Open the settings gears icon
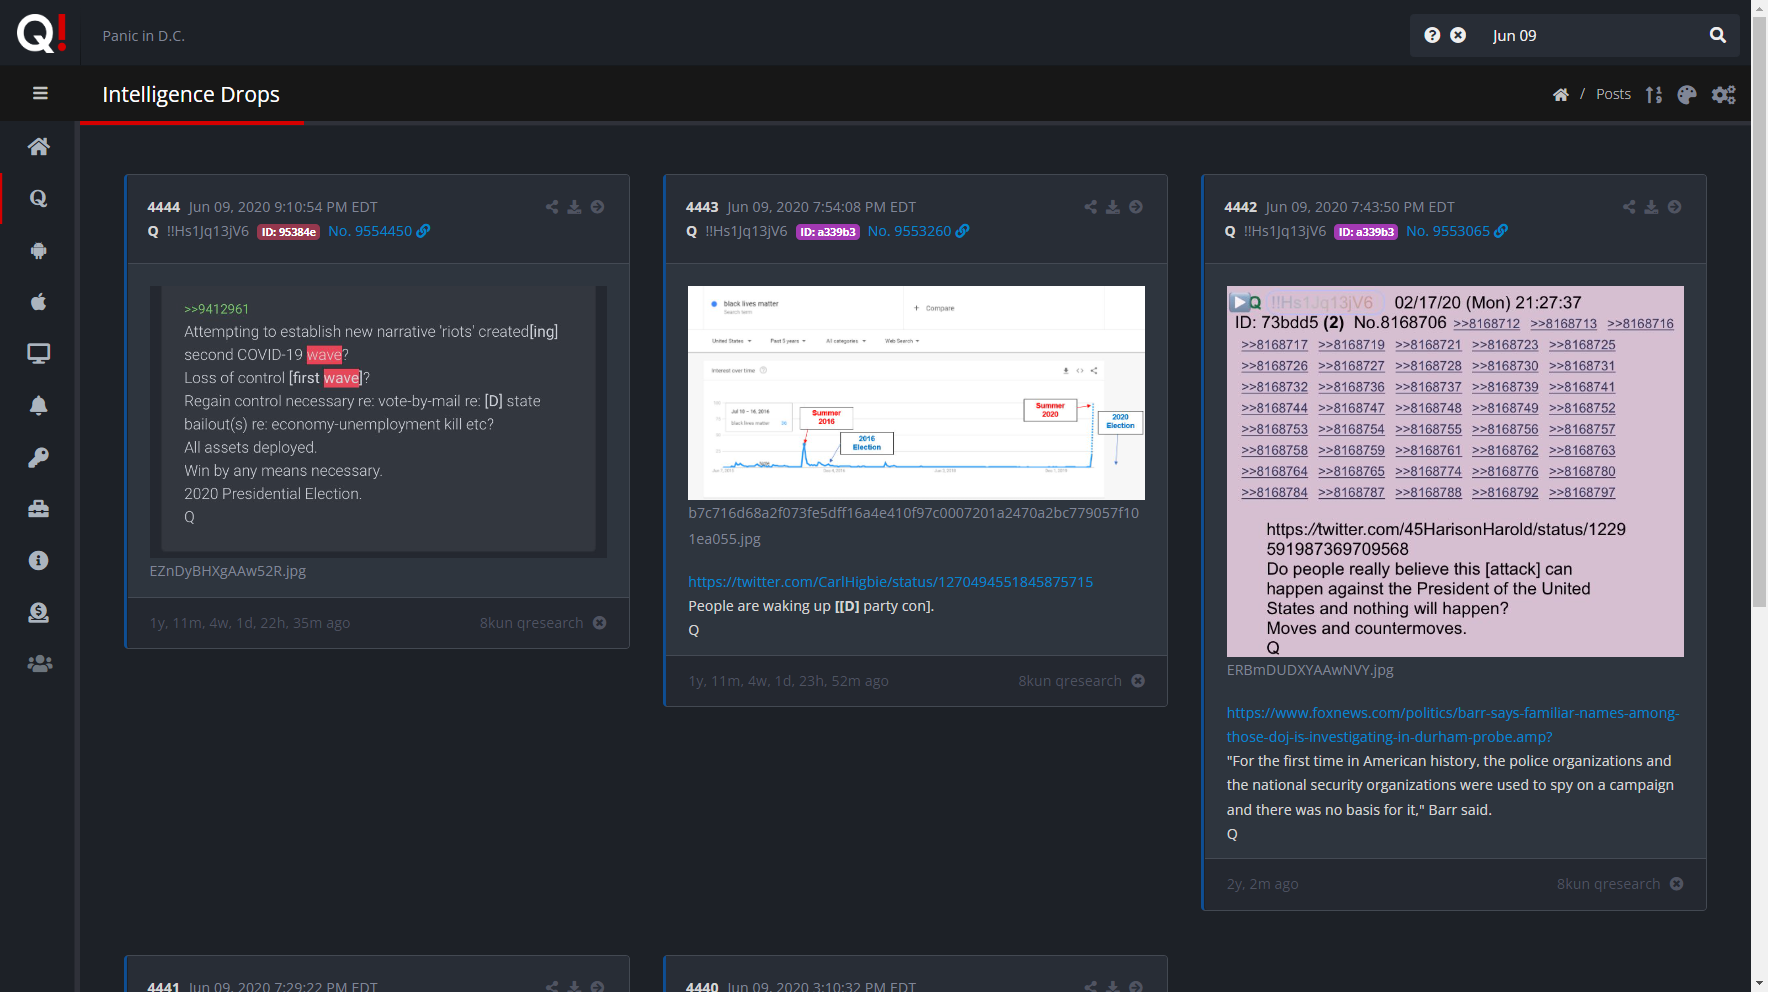 coord(1723,94)
